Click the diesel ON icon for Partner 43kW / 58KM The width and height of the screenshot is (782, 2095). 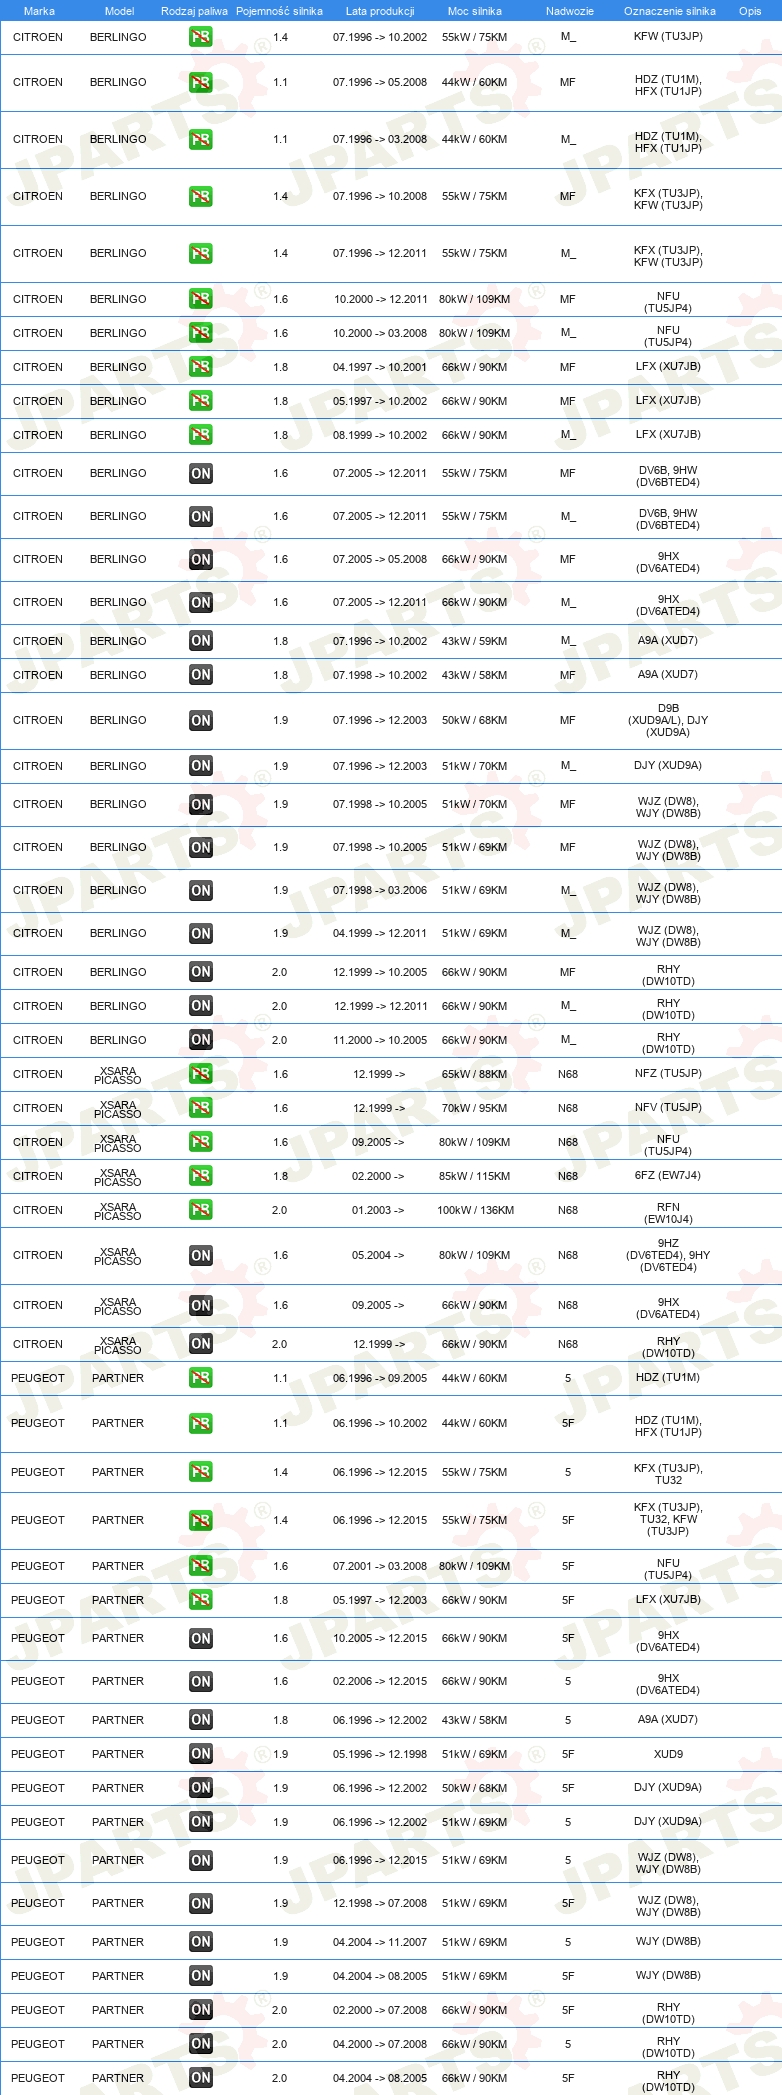pos(201,1720)
